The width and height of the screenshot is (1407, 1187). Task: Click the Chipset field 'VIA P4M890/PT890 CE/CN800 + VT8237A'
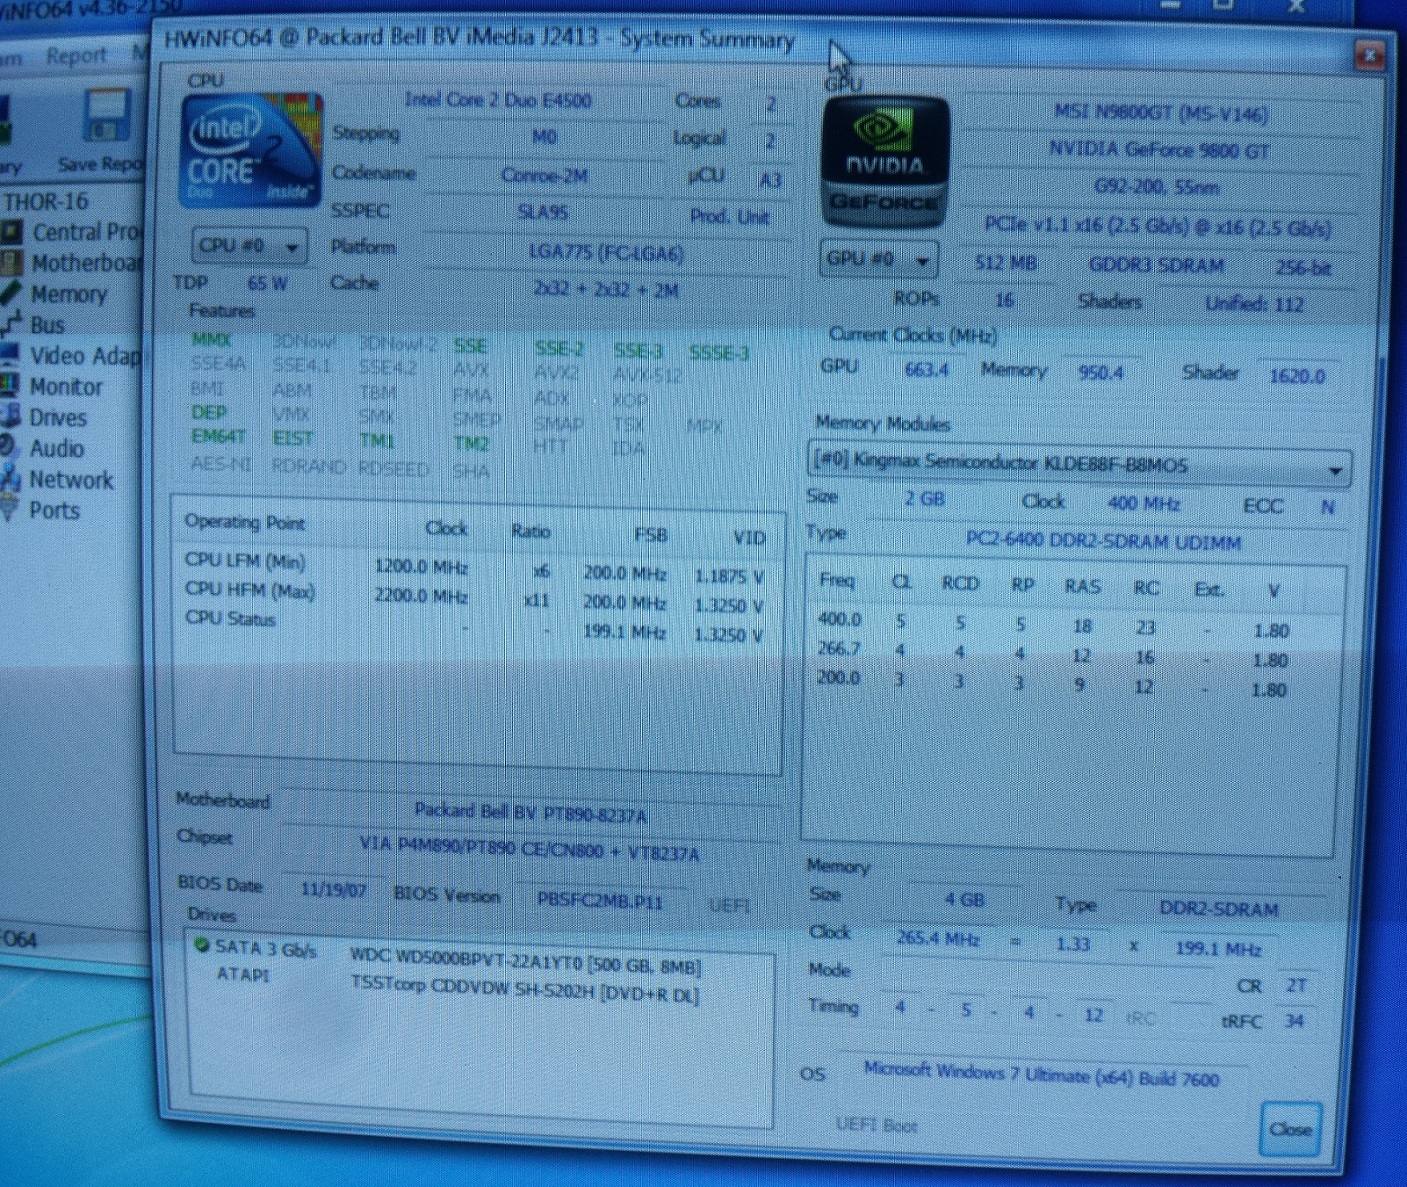pyautogui.click(x=530, y=848)
